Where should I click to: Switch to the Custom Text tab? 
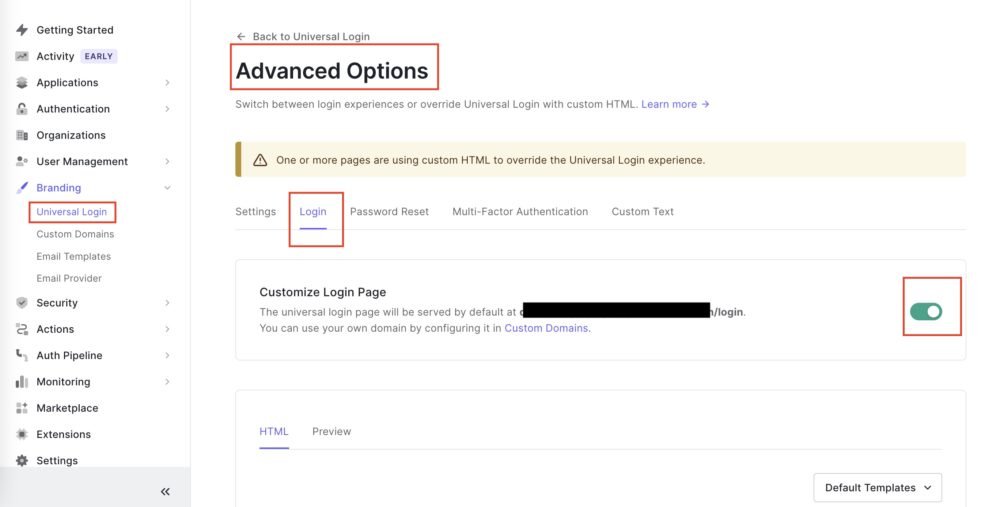point(643,212)
